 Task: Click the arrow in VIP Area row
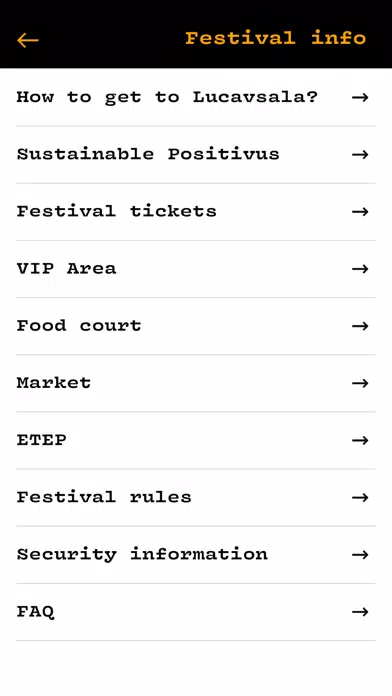pyautogui.click(x=360, y=269)
